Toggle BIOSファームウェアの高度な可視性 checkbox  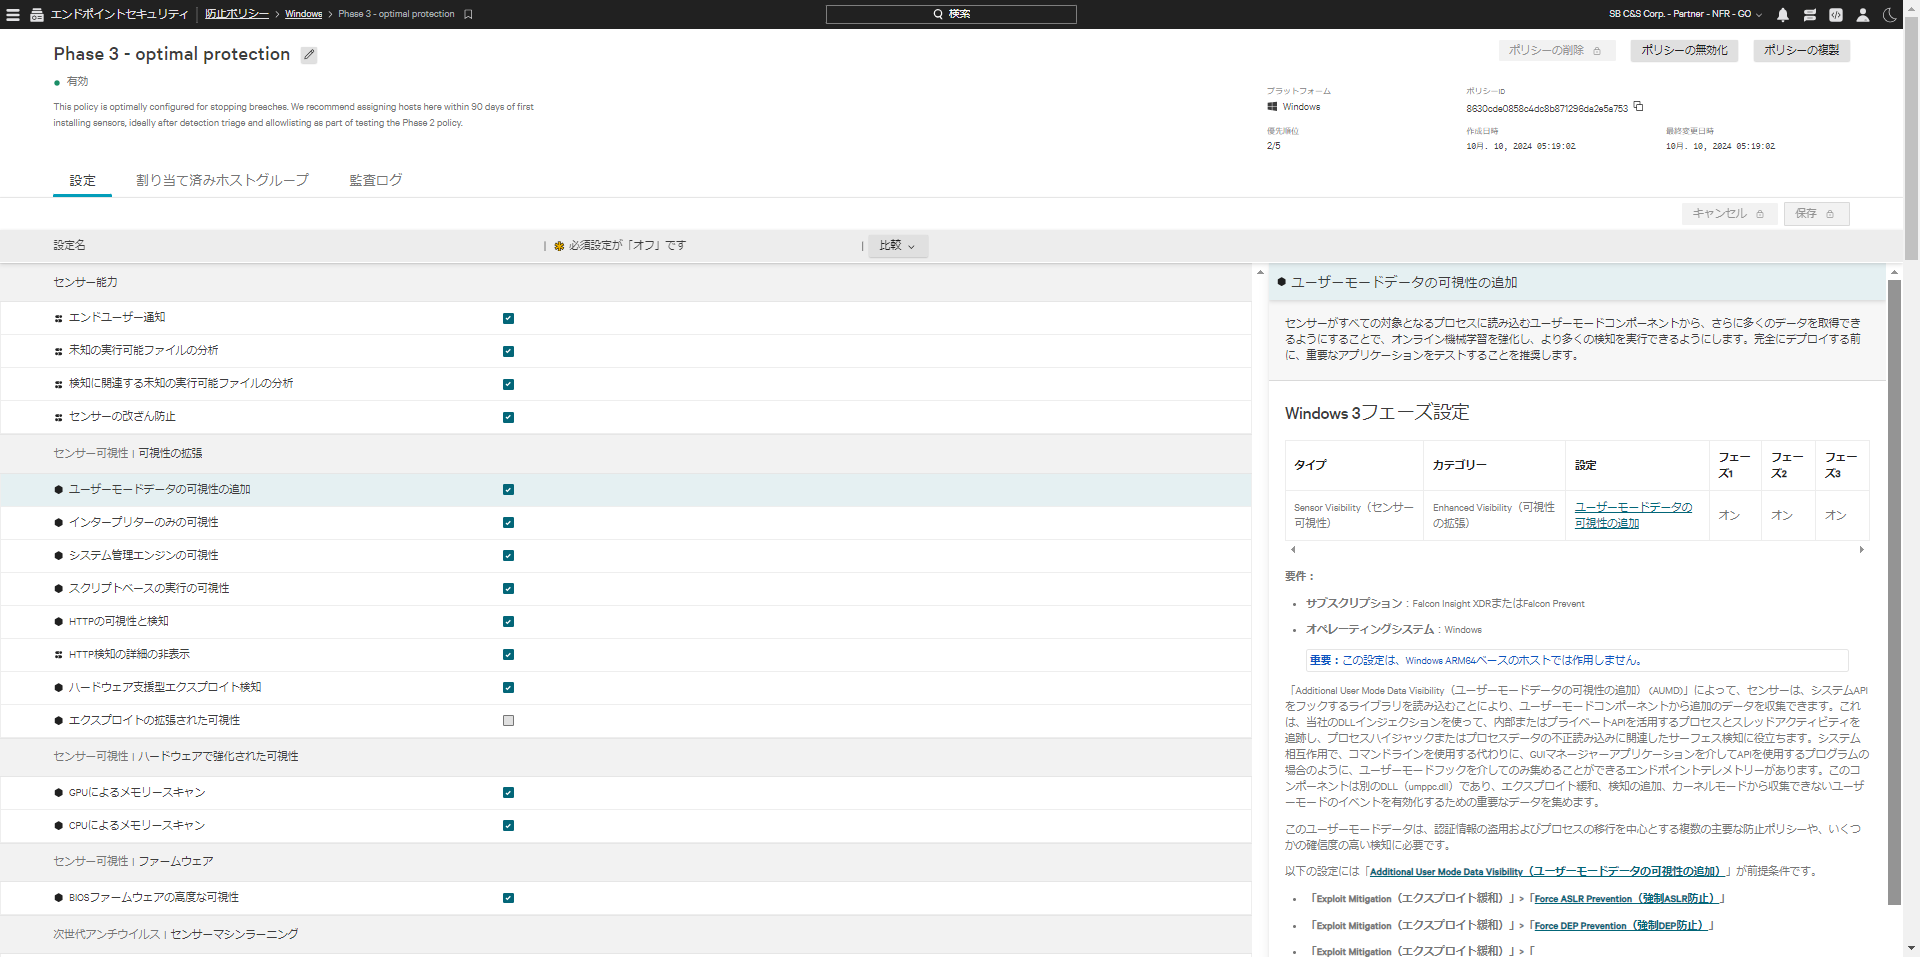[508, 898]
